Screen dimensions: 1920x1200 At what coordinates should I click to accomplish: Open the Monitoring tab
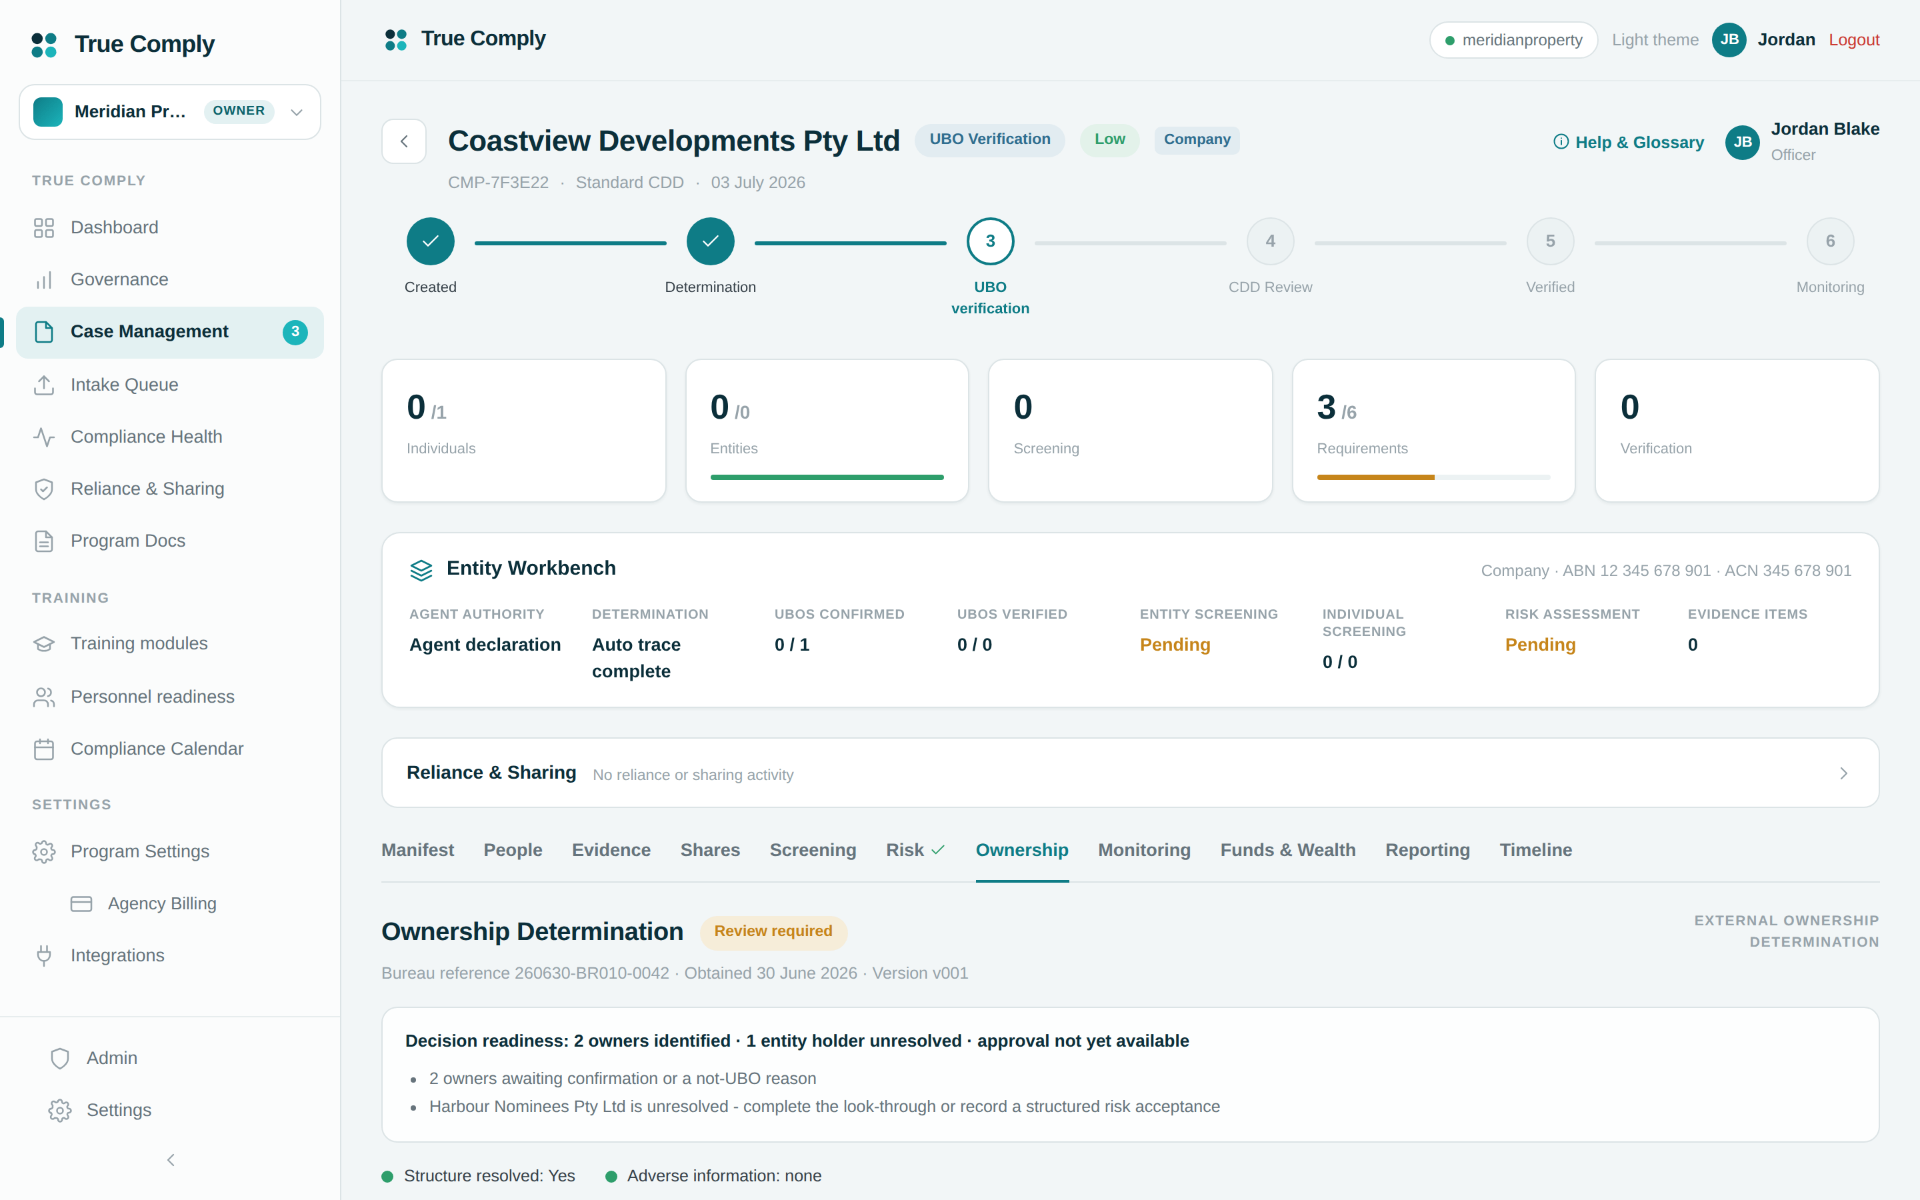click(1144, 850)
